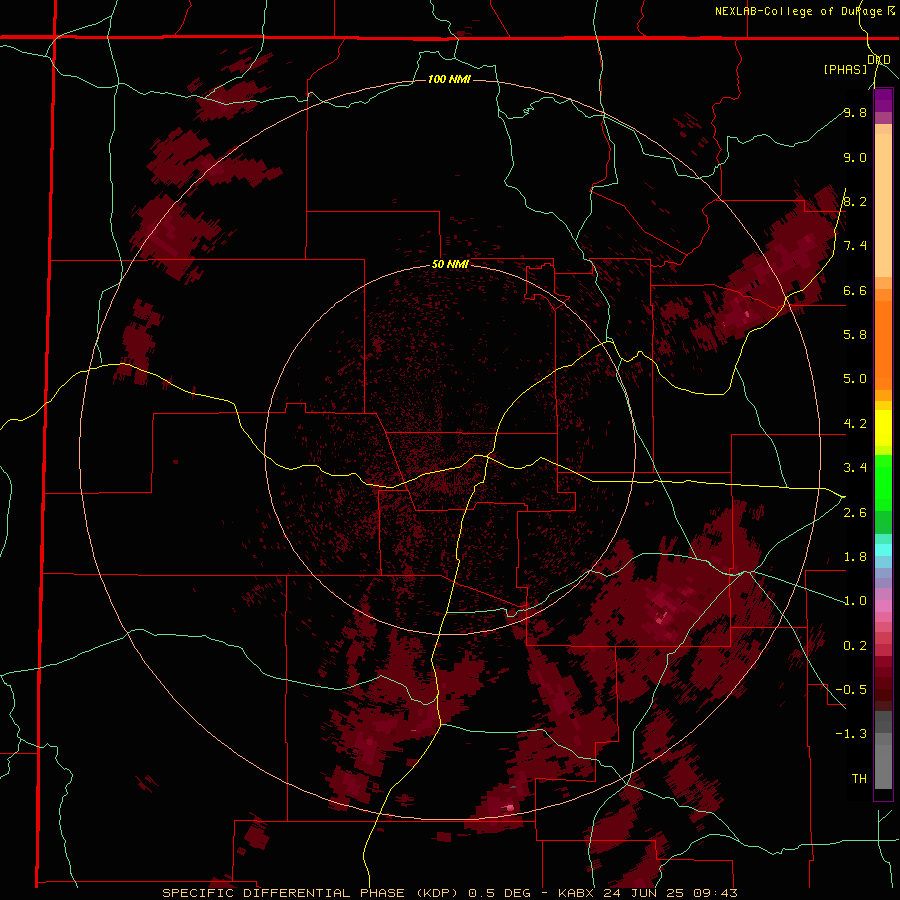Click the 100 NMI range ring label
The image size is (900, 900).
[449, 79]
